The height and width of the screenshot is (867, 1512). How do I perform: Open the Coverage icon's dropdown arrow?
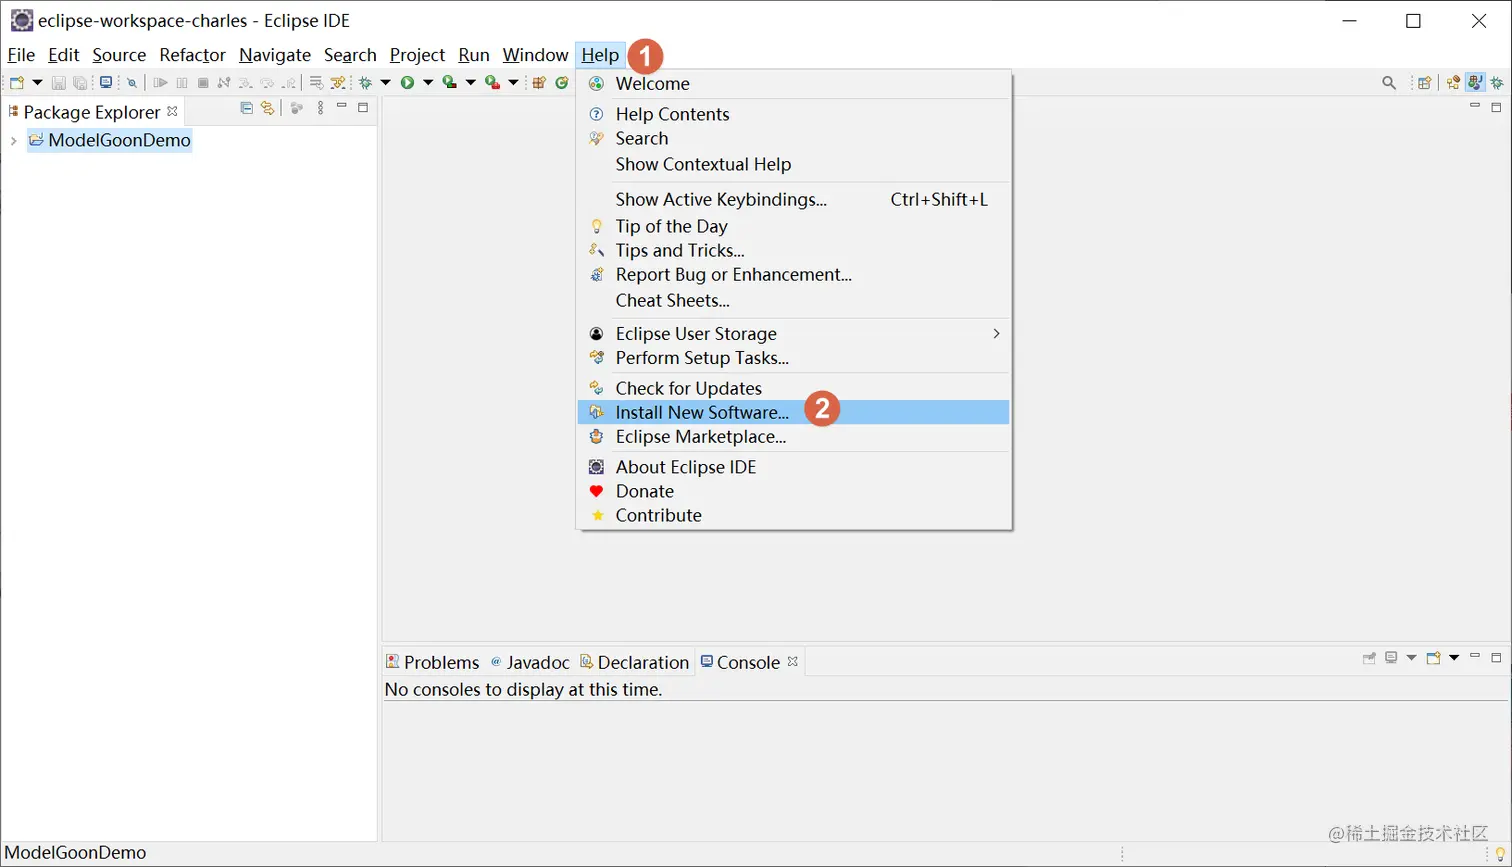coord(471,83)
